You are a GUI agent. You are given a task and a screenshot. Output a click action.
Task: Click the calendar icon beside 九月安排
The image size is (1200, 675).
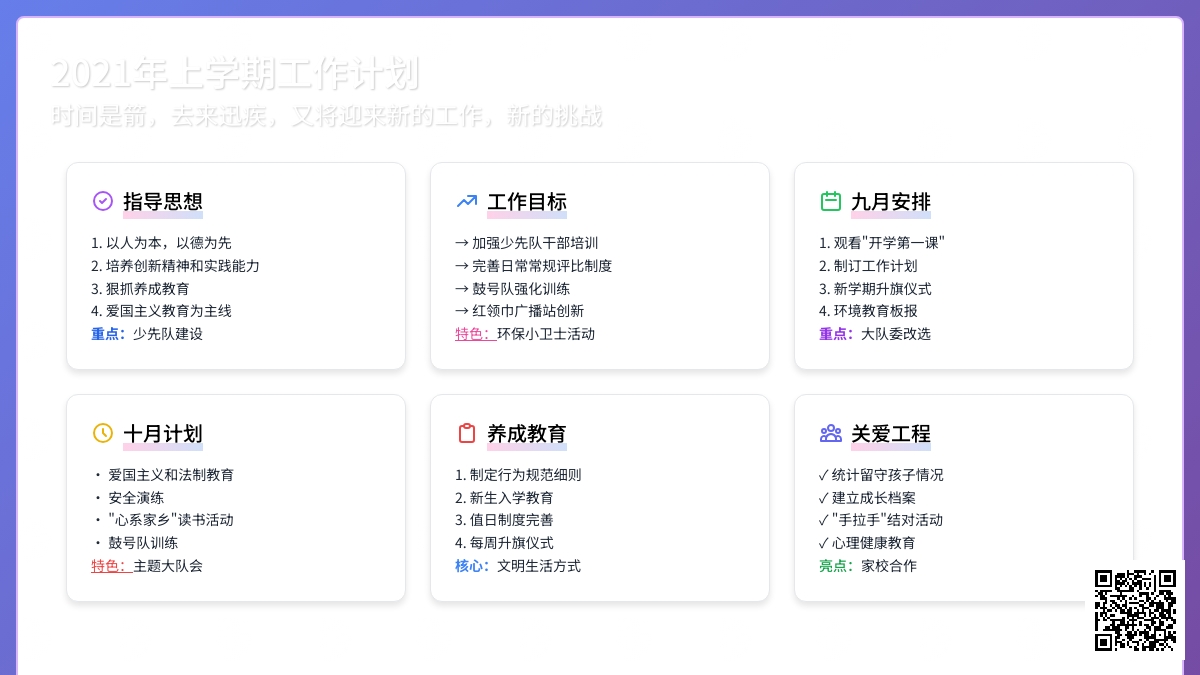[831, 201]
